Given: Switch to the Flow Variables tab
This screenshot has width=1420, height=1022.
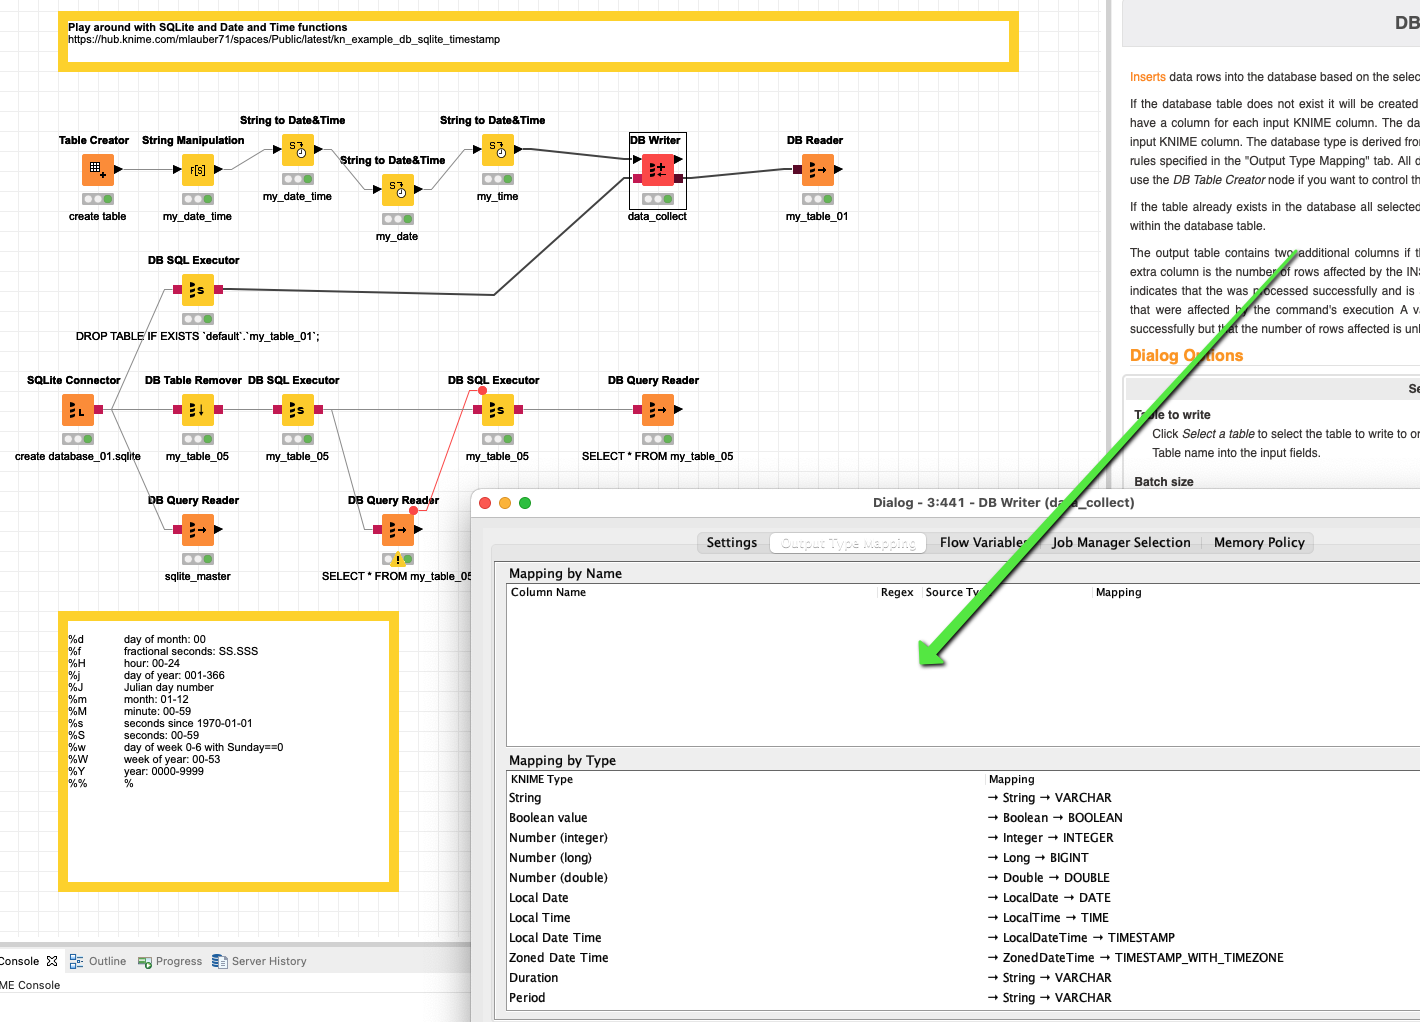Looking at the screenshot, I should pyautogui.click(x=984, y=542).
